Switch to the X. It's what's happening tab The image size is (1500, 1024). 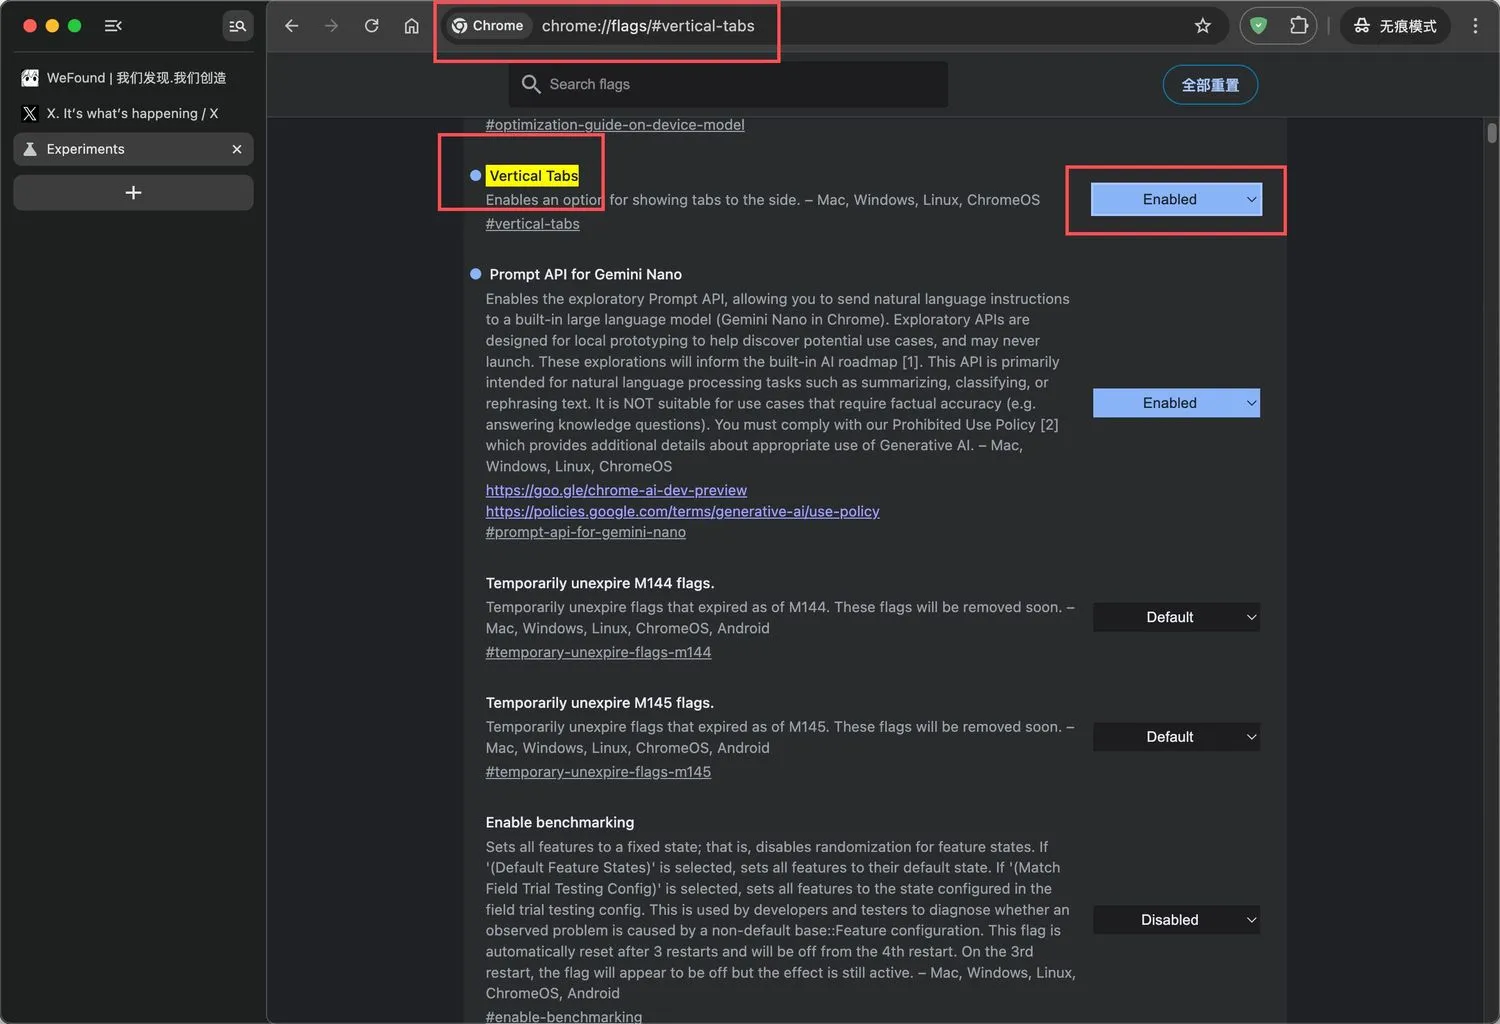coord(133,114)
